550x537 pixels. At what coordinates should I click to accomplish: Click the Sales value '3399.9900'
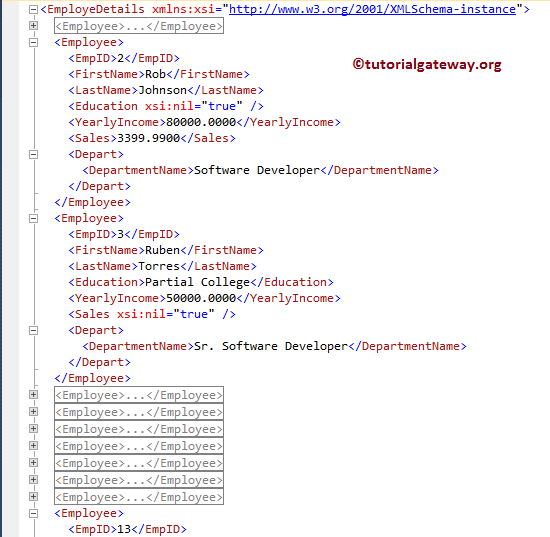[x=148, y=138]
